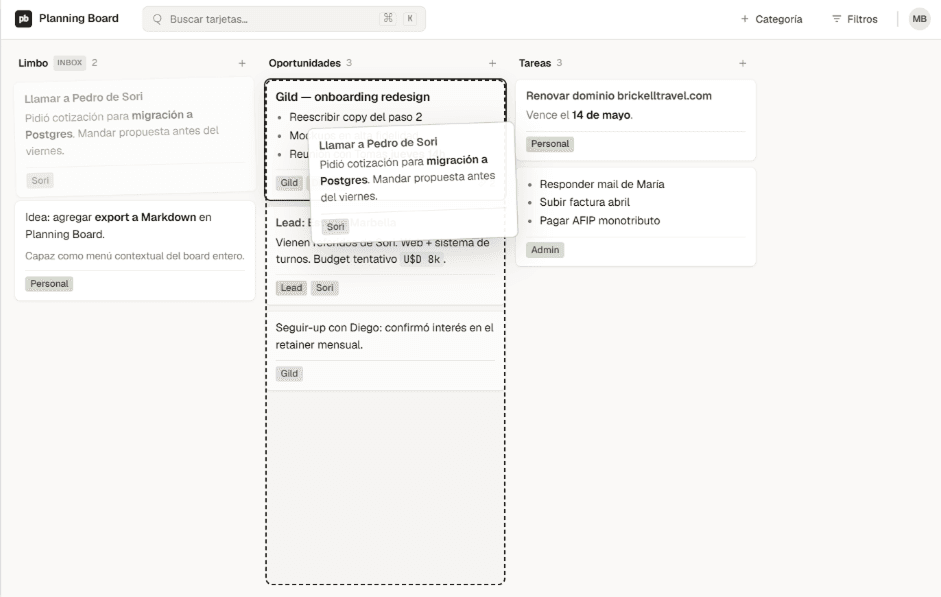
Task: Open the Seguir-up con Diego card
Action: (x=385, y=351)
